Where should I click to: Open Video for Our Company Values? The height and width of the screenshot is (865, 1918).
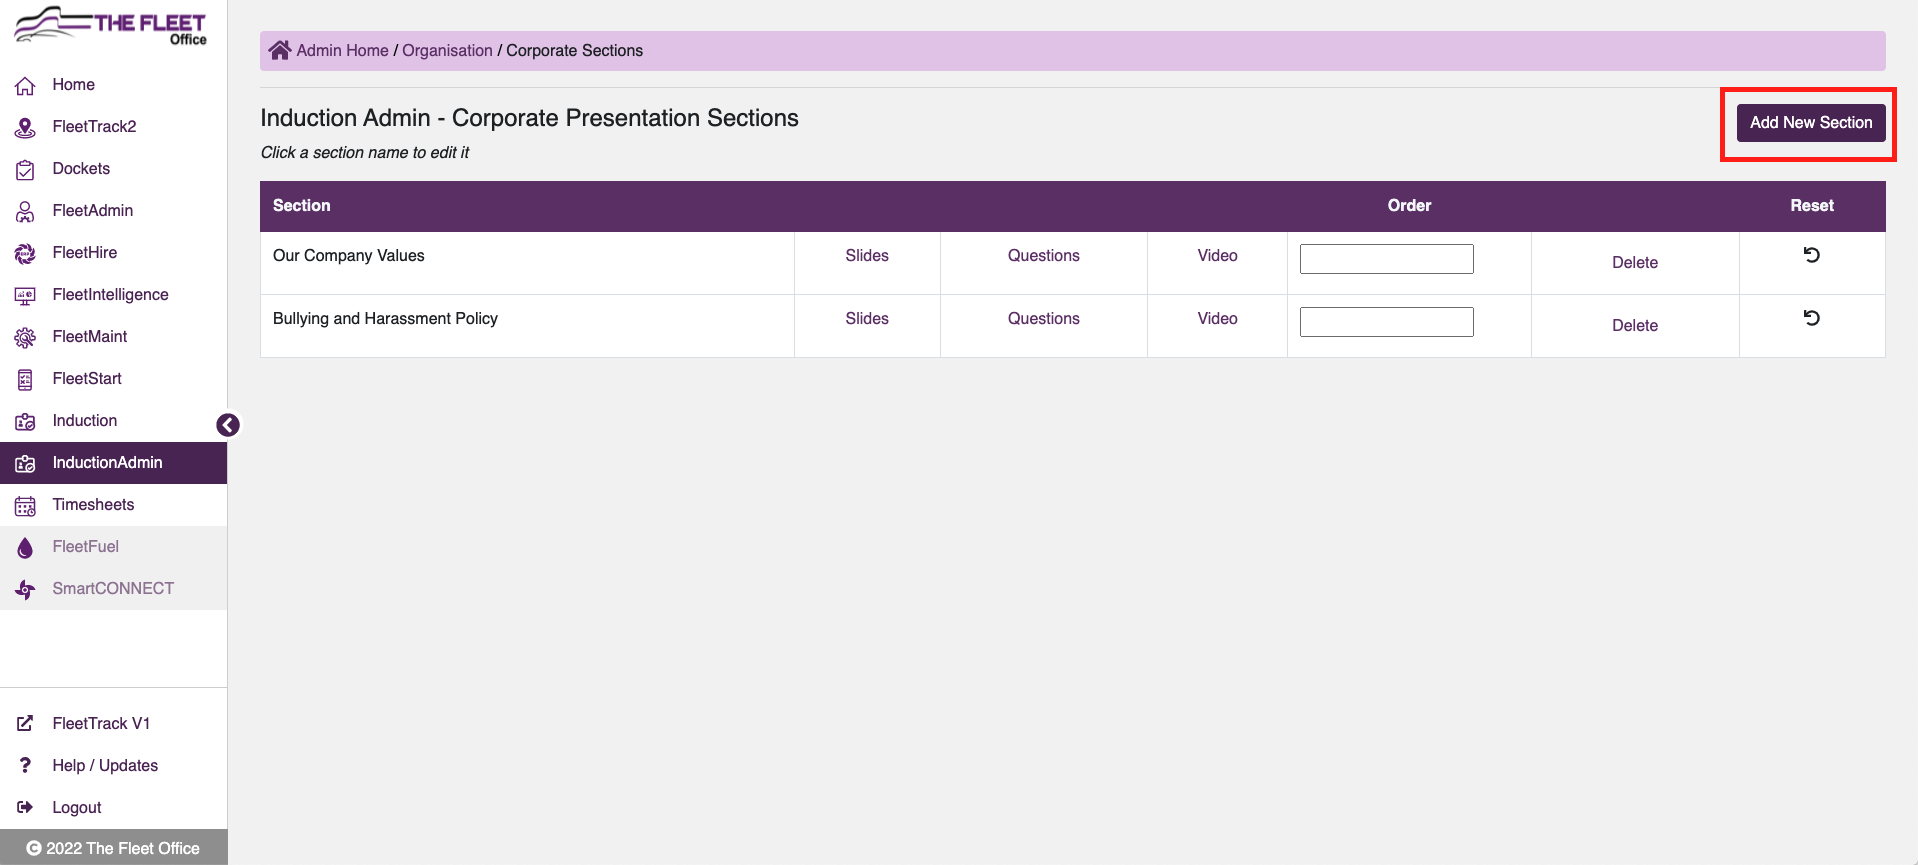(1217, 256)
